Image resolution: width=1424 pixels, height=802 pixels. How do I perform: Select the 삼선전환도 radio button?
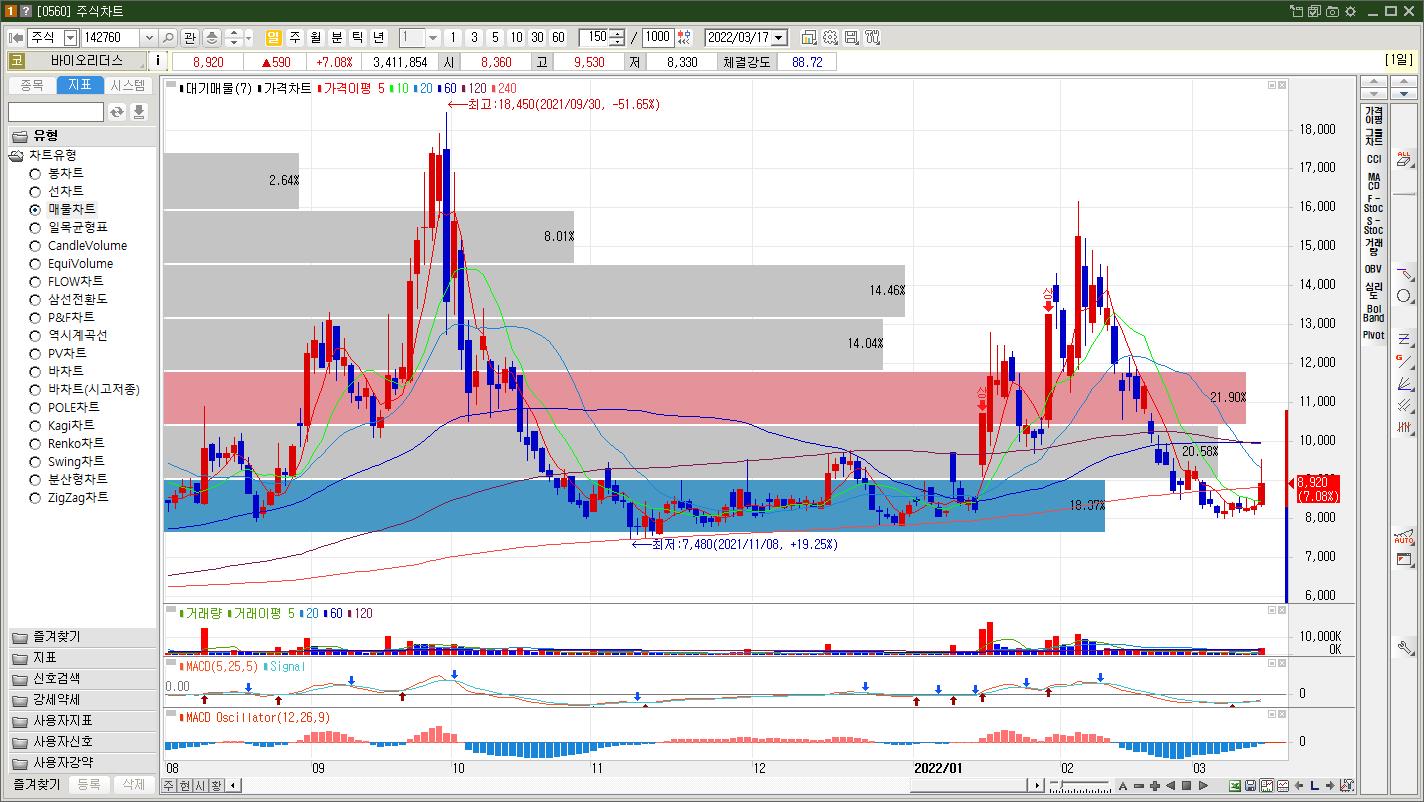(x=36, y=300)
